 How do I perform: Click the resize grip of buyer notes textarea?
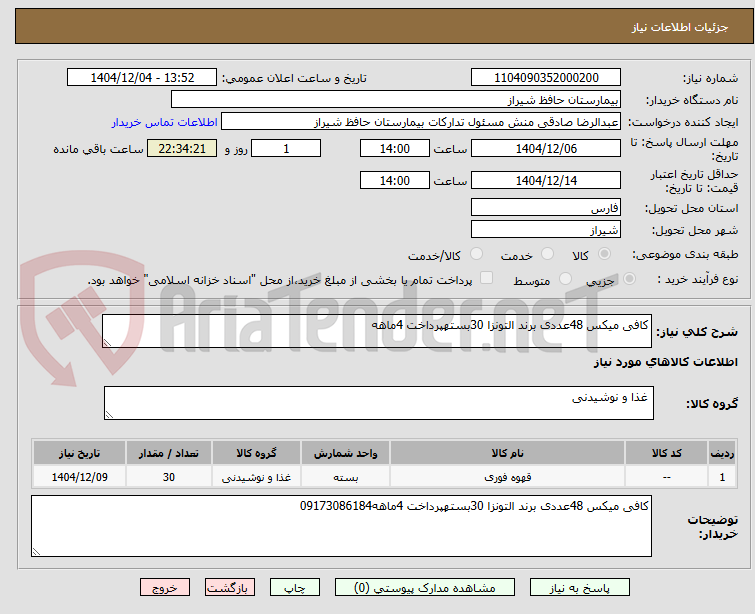pos(36,552)
